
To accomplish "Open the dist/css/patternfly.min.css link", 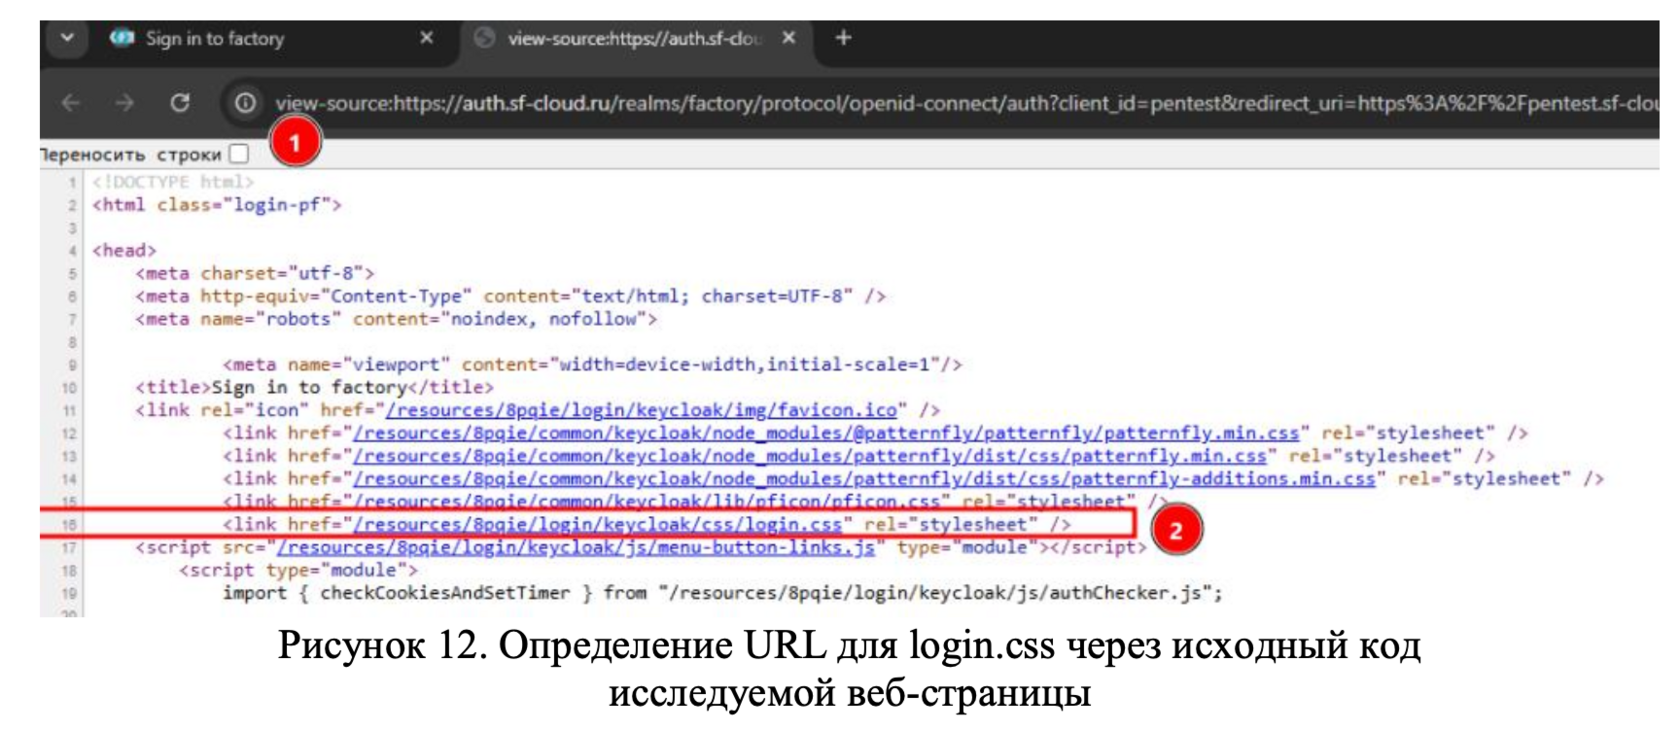I will (810, 456).
